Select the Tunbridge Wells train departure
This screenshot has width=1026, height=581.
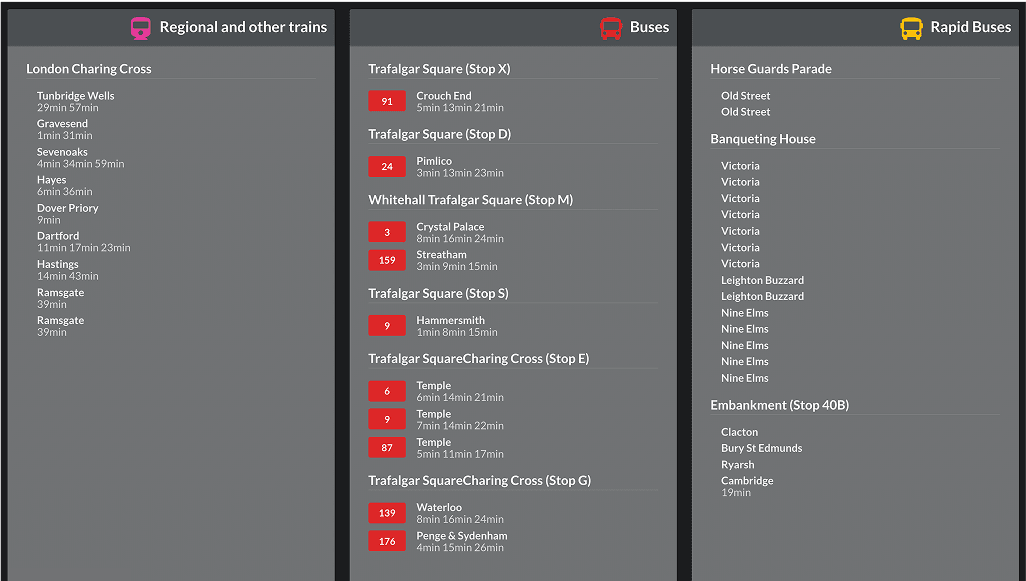(x=75, y=101)
